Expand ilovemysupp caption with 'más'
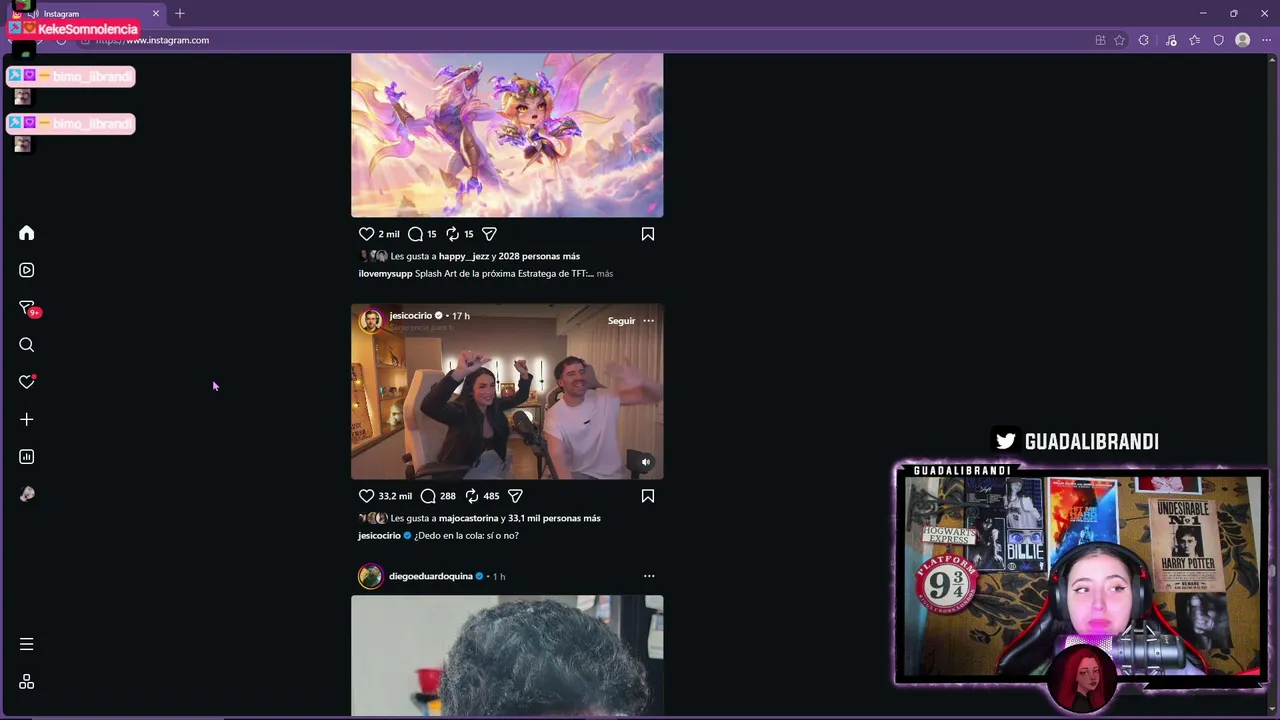The height and width of the screenshot is (720, 1280). point(605,274)
